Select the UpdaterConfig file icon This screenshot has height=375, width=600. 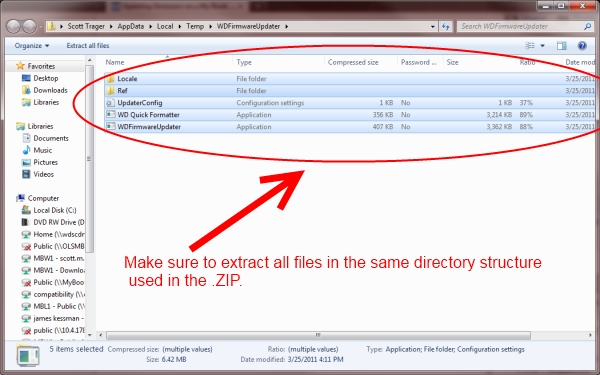tap(111, 103)
